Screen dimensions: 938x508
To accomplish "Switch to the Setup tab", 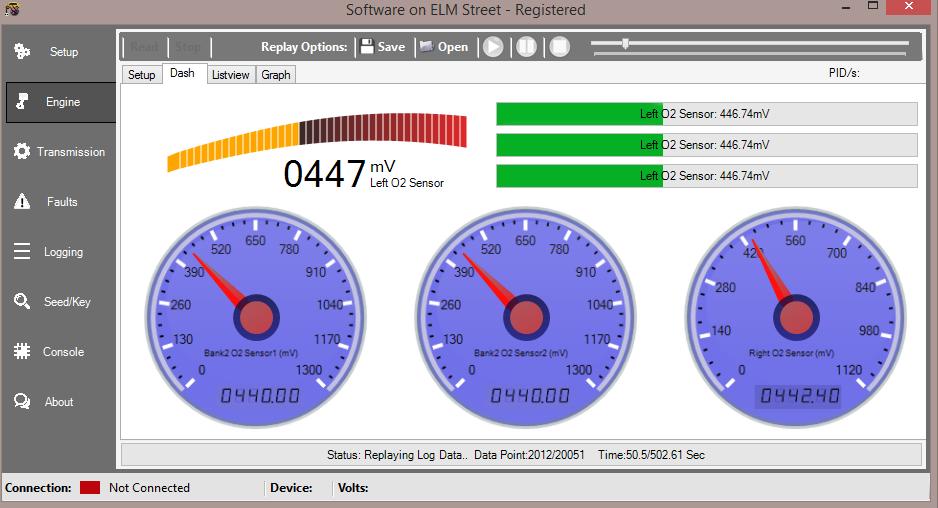I will tap(142, 75).
